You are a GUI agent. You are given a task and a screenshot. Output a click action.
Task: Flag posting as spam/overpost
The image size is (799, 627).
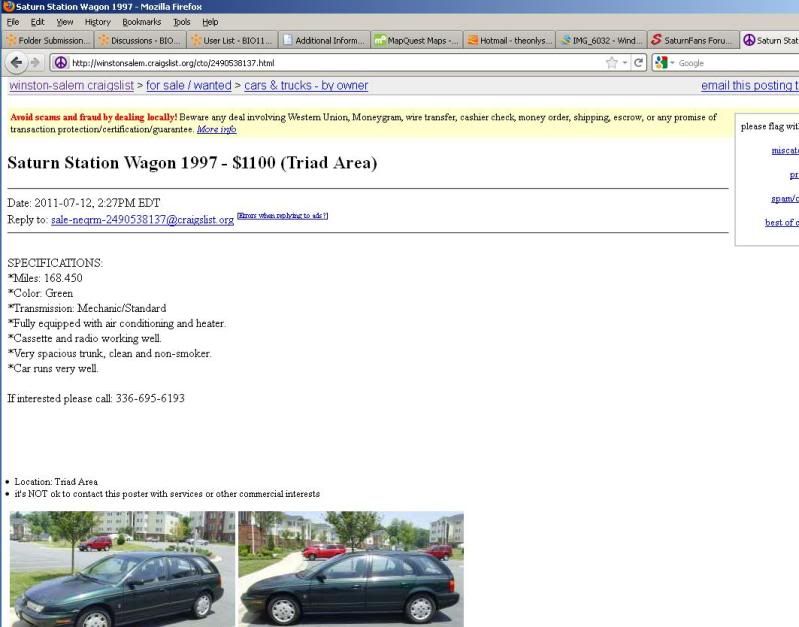click(x=785, y=199)
